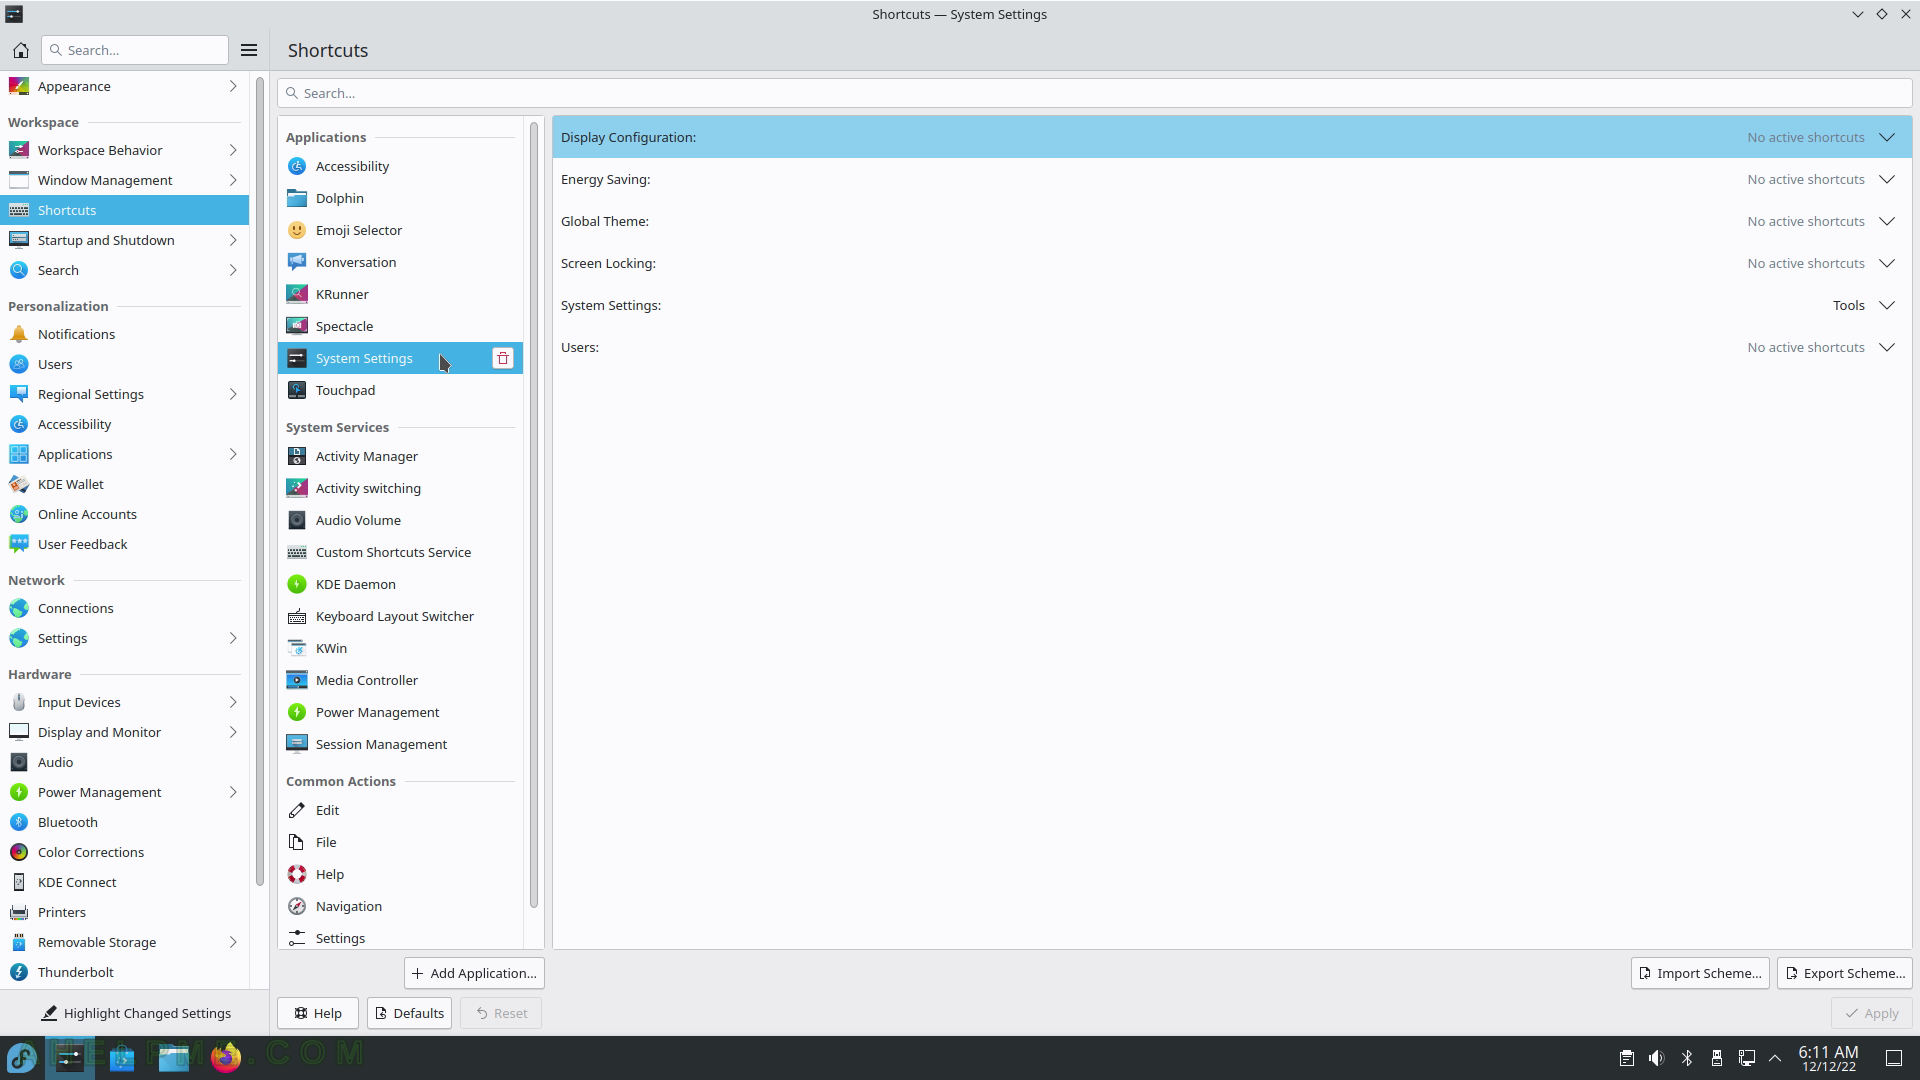Screen dimensions: 1920x1080
Task: Click the Import Scheme button
Action: pyautogui.click(x=1700, y=973)
